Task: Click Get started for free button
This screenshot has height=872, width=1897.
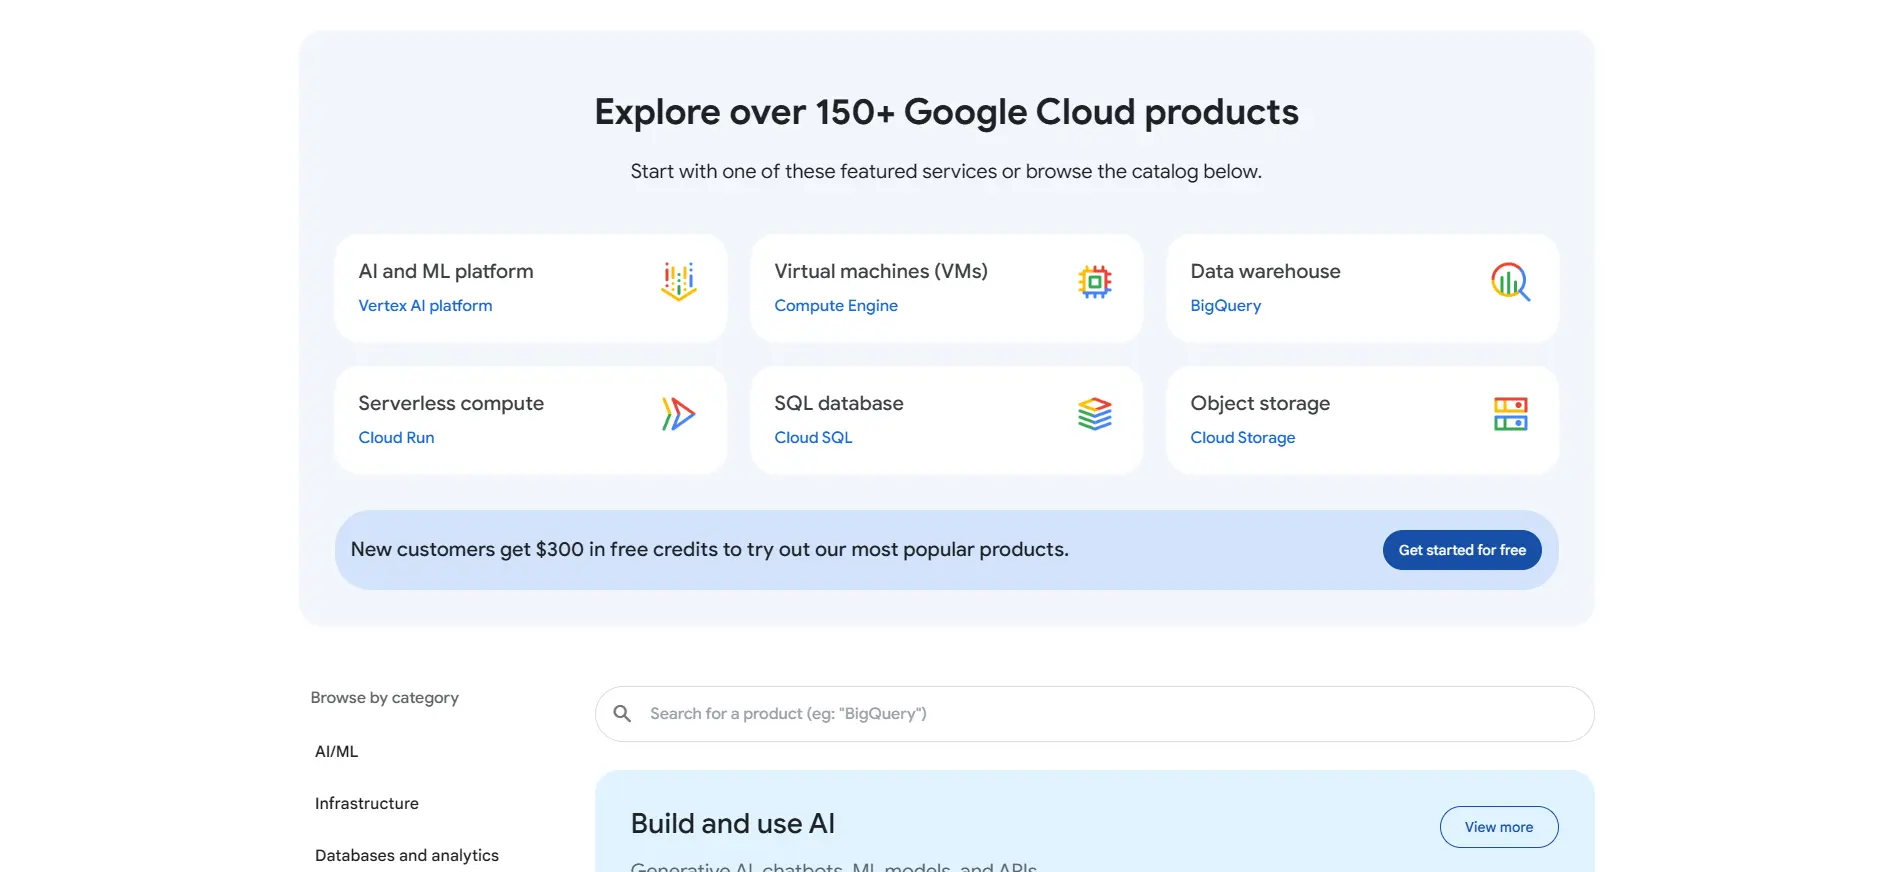Action: pyautogui.click(x=1462, y=550)
